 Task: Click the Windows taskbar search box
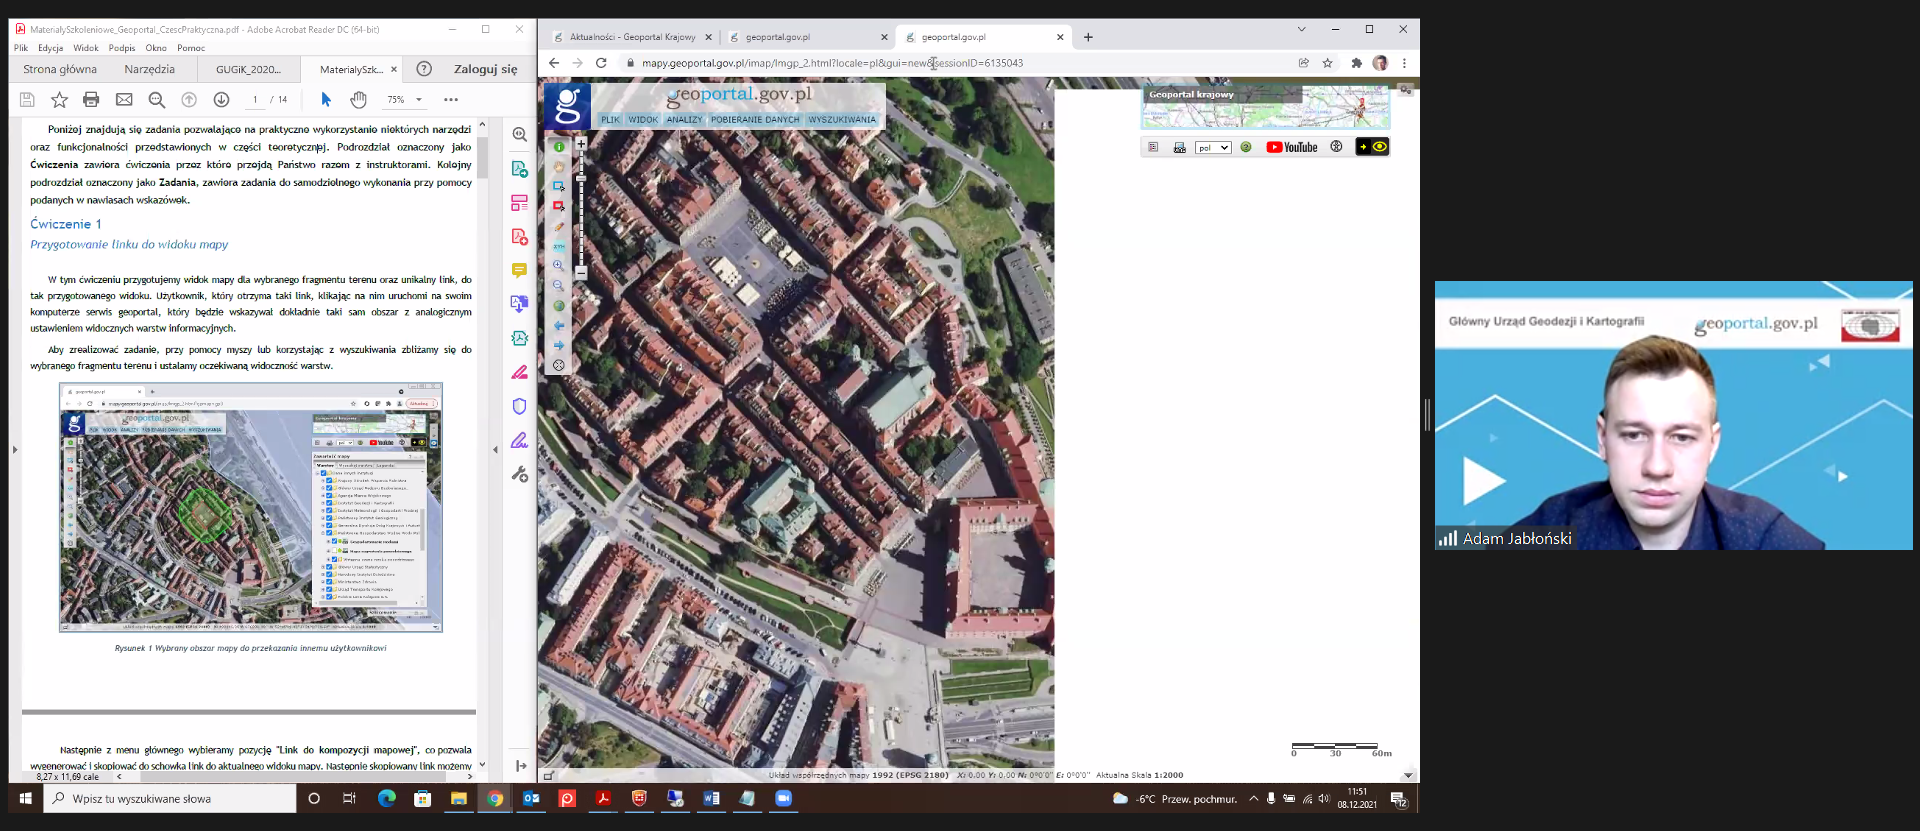click(x=170, y=799)
